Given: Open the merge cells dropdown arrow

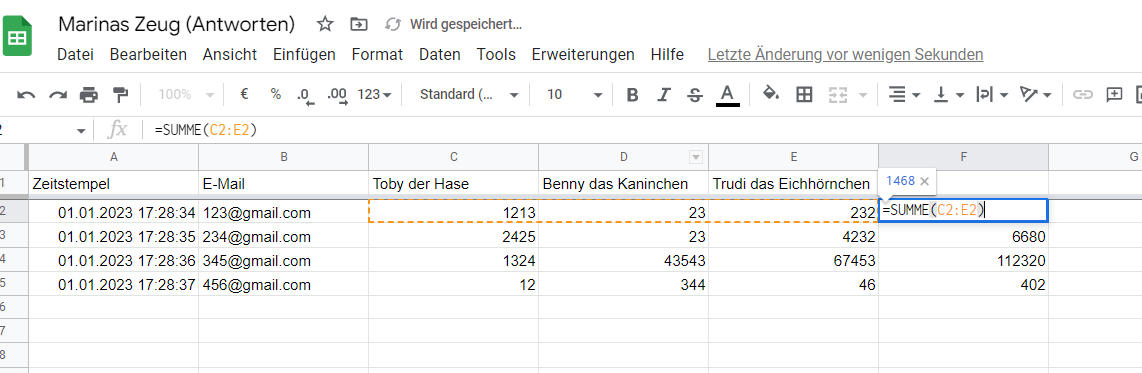Looking at the screenshot, I should [864, 95].
